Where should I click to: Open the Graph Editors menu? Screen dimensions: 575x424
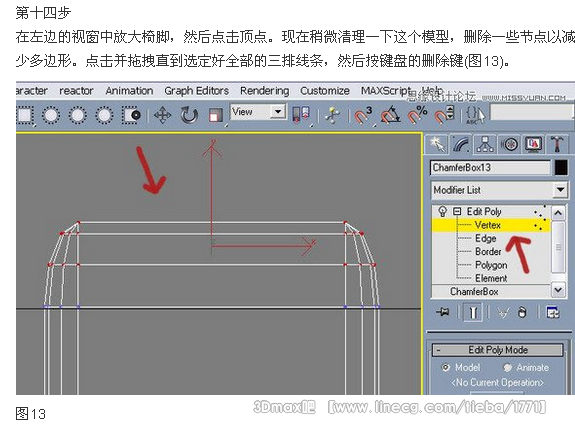(197, 91)
